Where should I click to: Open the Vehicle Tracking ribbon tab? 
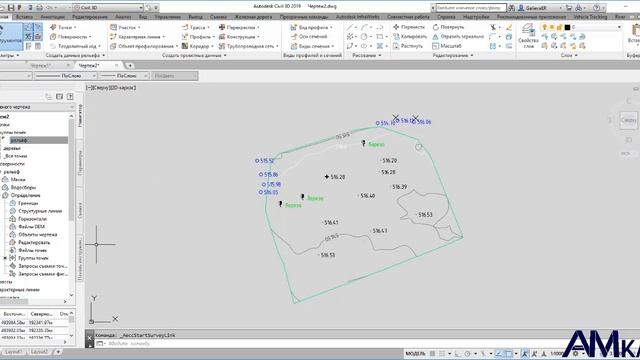click(x=590, y=17)
